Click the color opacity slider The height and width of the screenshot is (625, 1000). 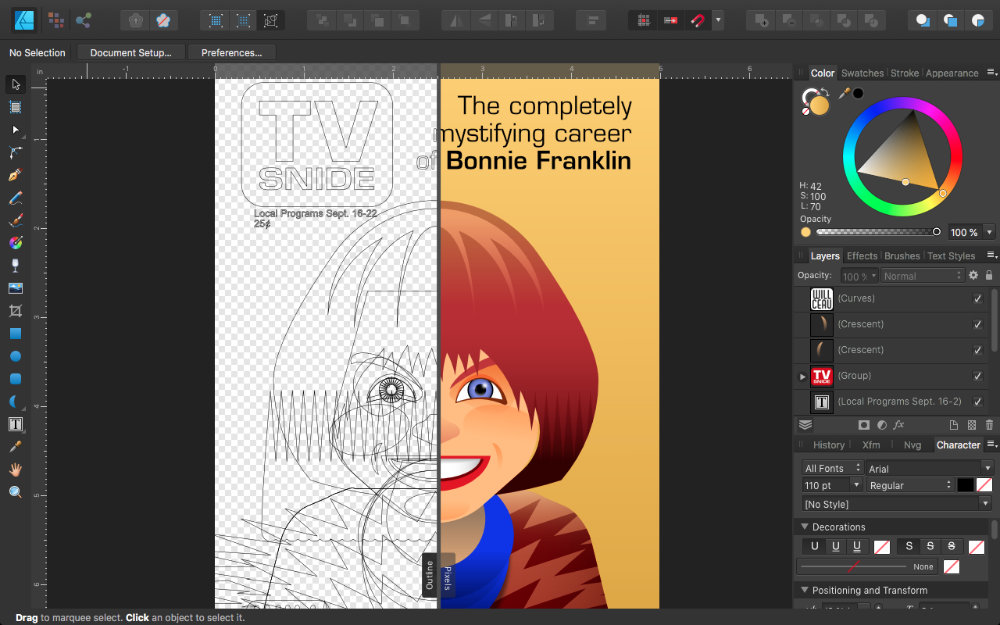(876, 232)
